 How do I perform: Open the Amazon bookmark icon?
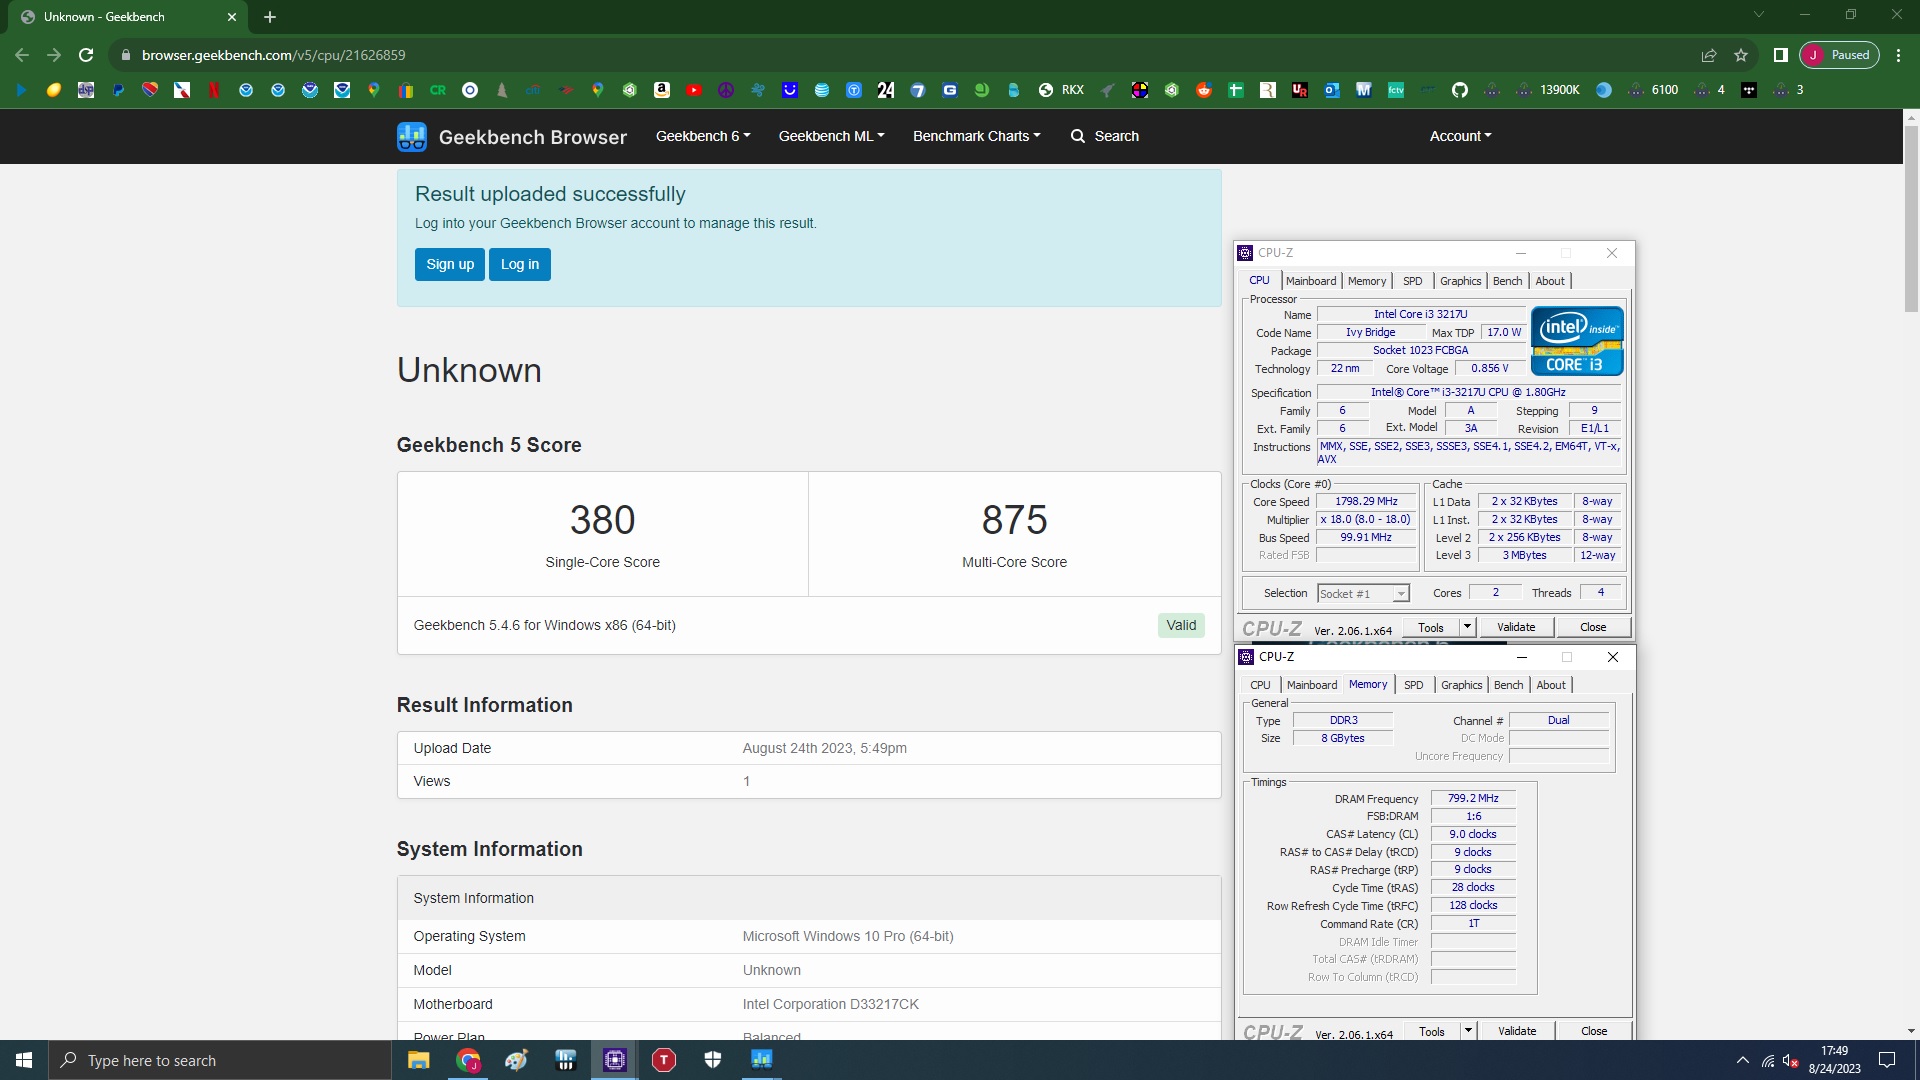point(662,90)
